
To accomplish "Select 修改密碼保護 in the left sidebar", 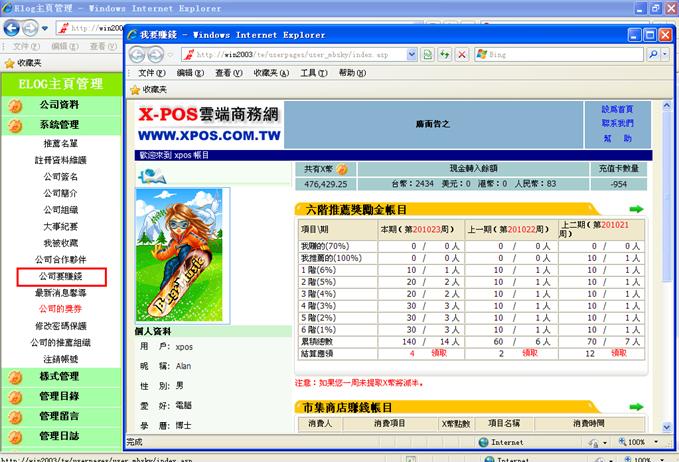I will tap(60, 326).
